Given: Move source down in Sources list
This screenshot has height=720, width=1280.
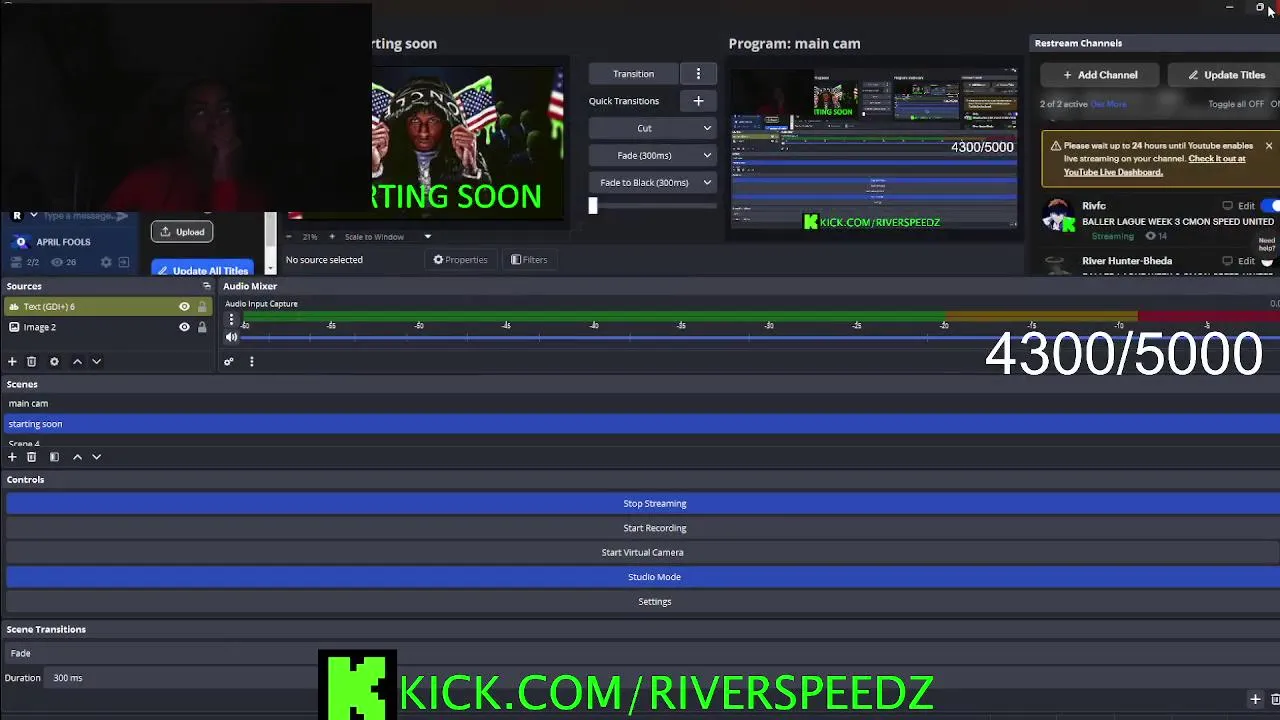Looking at the screenshot, I should [x=96, y=361].
